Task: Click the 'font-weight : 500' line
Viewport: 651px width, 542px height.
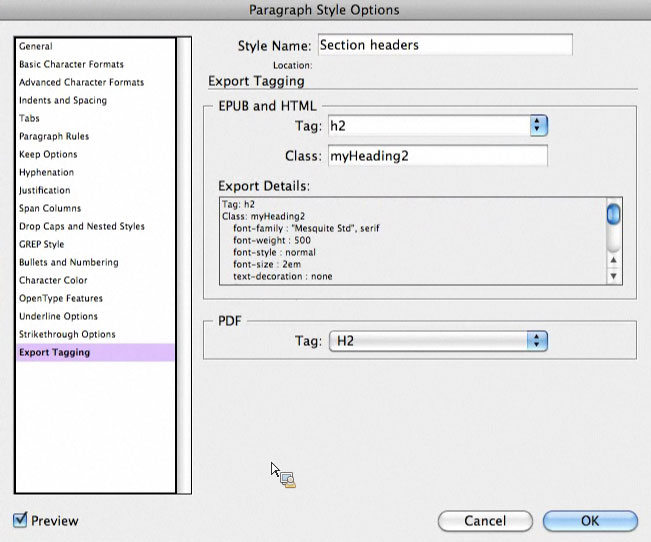Action: tap(272, 240)
